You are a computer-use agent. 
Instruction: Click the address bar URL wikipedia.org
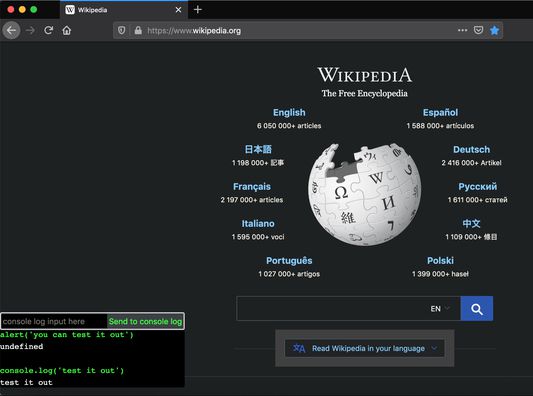click(x=194, y=31)
